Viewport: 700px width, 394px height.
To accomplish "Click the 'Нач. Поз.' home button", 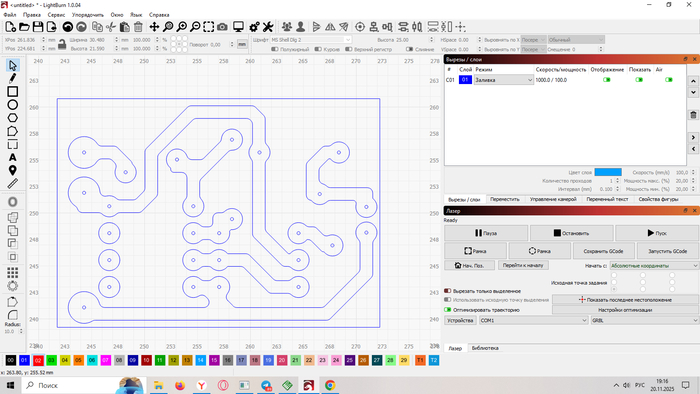I will point(469,265).
